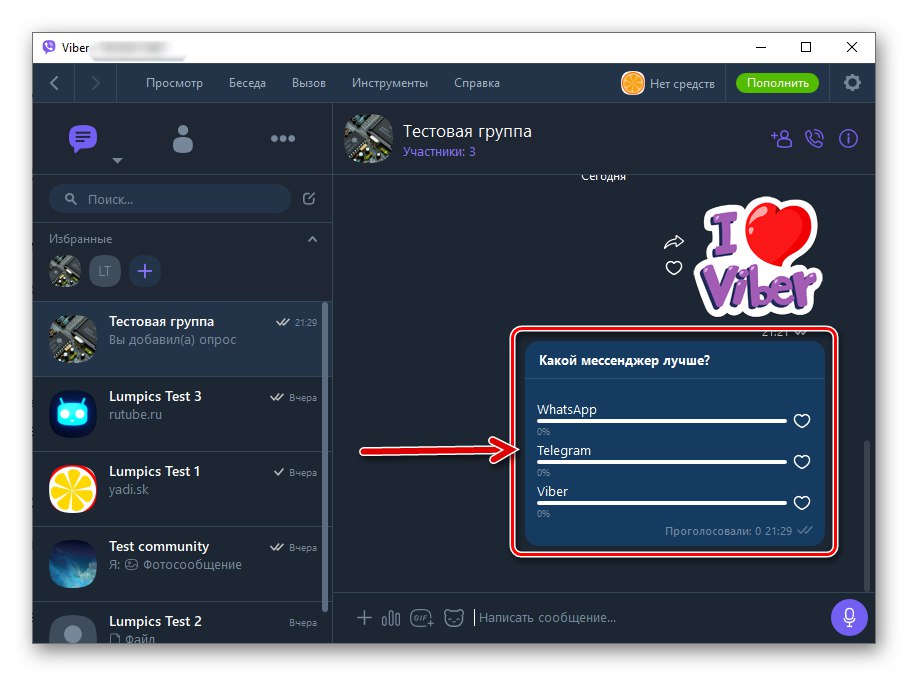Click the I love Viber sticker
This screenshot has width=908, height=676.
click(759, 257)
